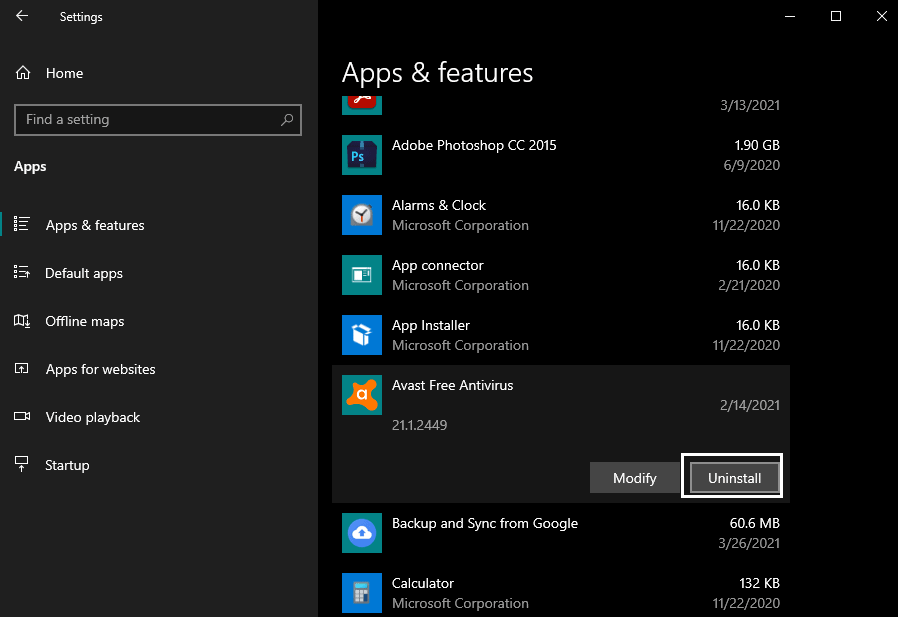Open Apps for websites settings
The width and height of the screenshot is (898, 617).
point(100,370)
